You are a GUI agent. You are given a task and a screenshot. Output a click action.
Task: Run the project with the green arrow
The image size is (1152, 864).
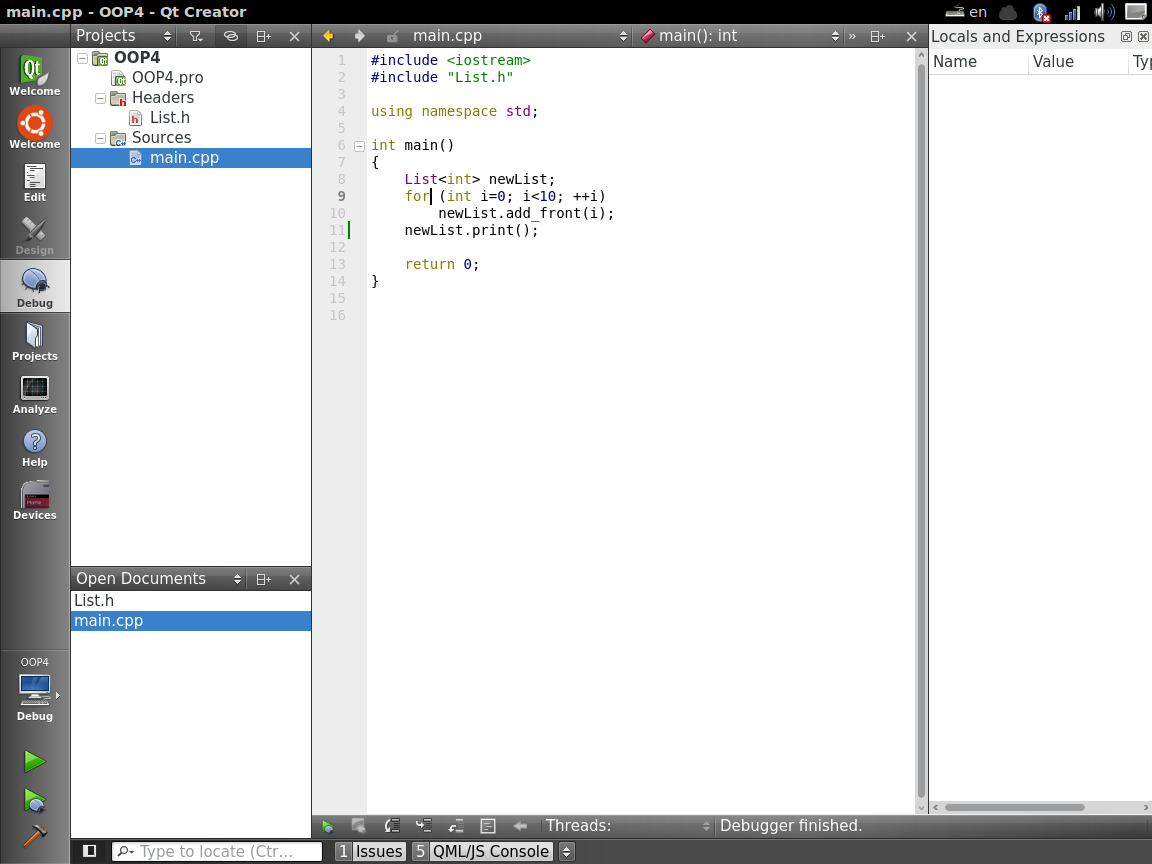[34, 762]
